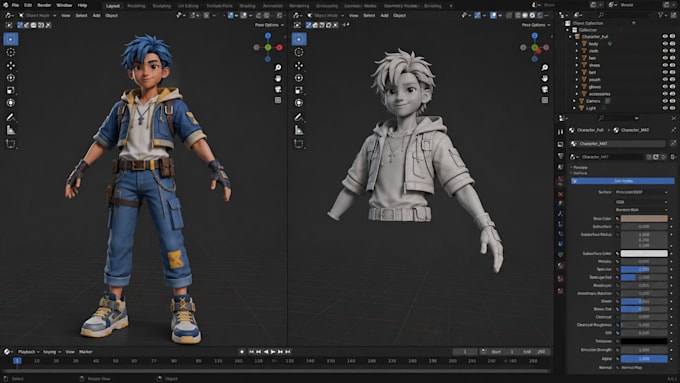Select the Scale tool in right viewport
680x383 pixels.
[x=299, y=90]
